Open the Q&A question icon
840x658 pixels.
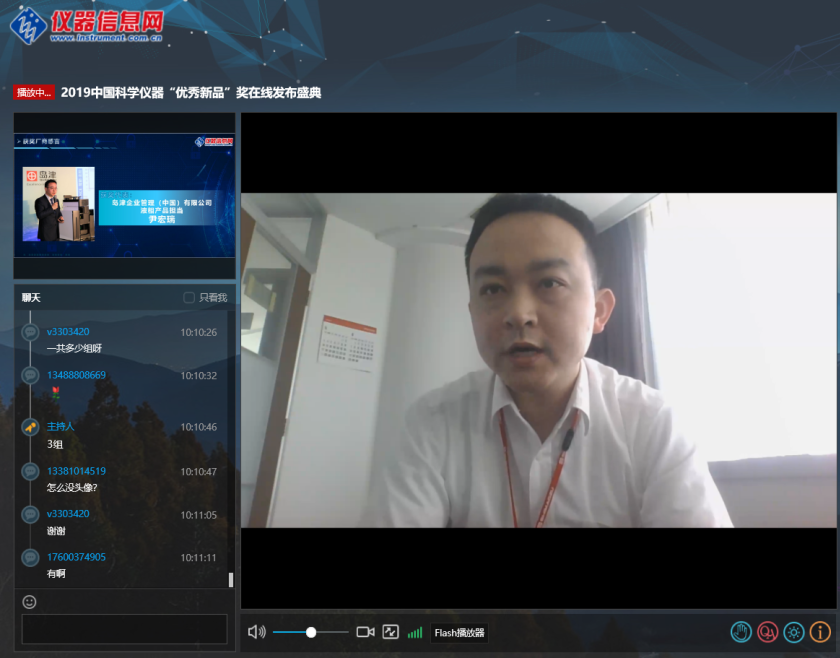coord(767,632)
